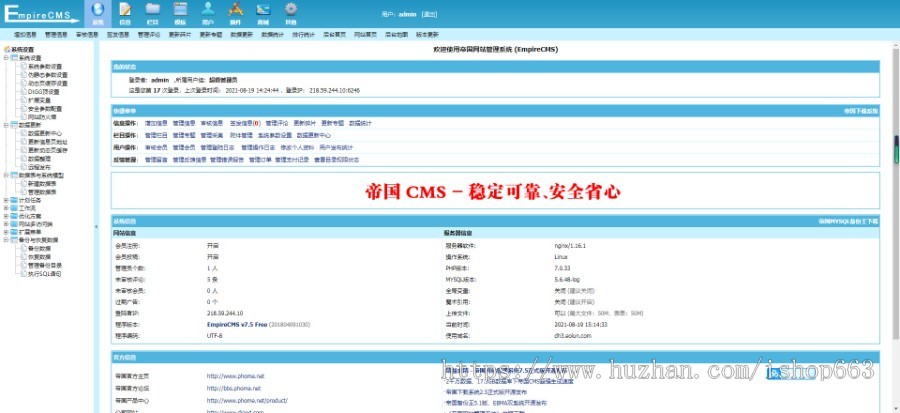This screenshot has height=413, width=900.
Task: Click the folder icon beside 计划任务 in tree
Action: point(14,200)
